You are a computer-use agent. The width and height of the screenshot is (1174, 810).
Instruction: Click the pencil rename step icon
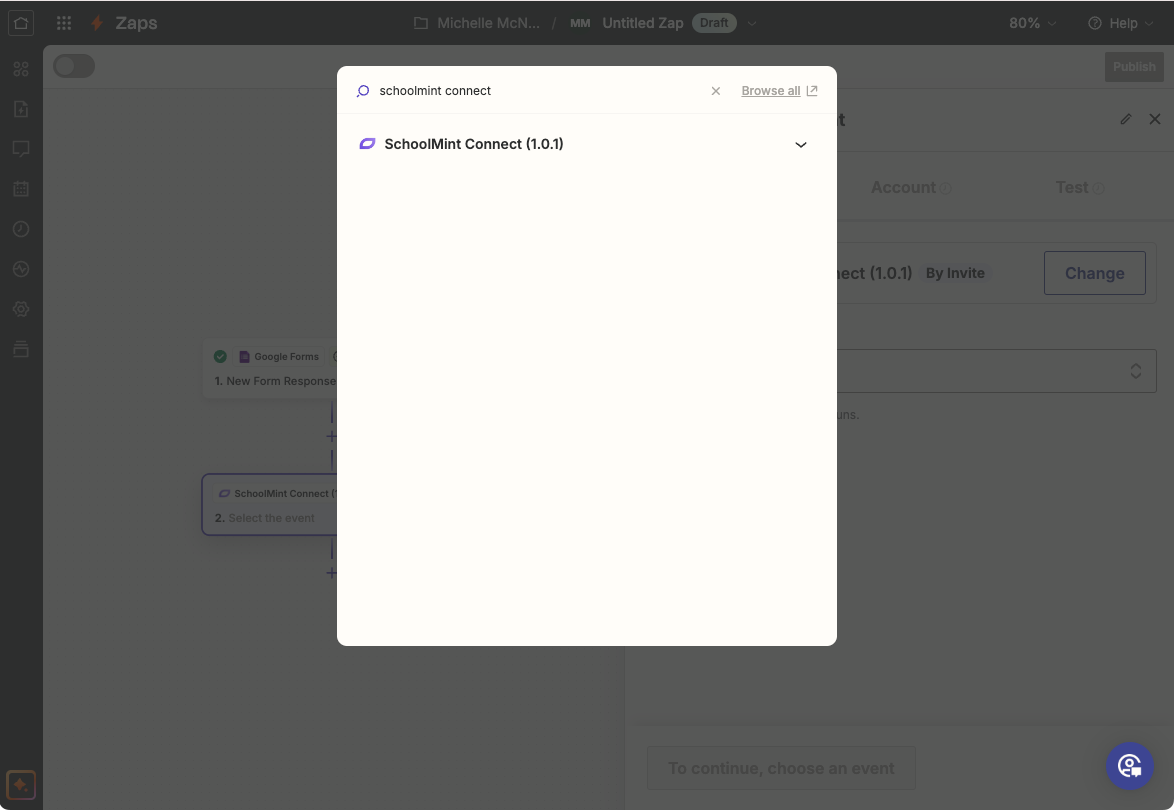click(1125, 119)
